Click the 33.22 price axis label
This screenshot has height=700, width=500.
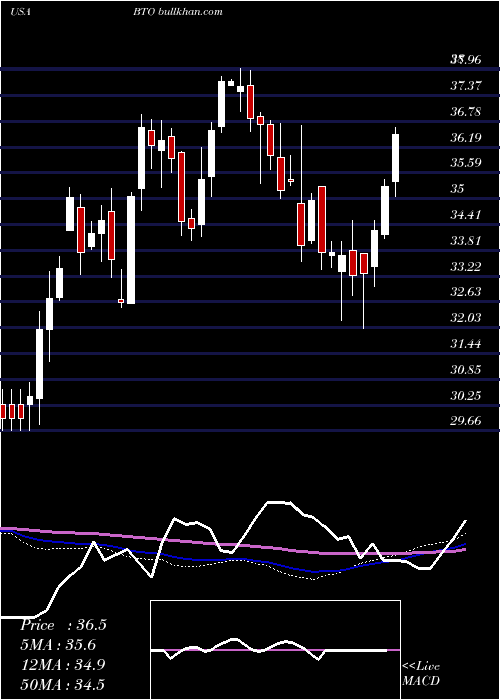pos(466,267)
